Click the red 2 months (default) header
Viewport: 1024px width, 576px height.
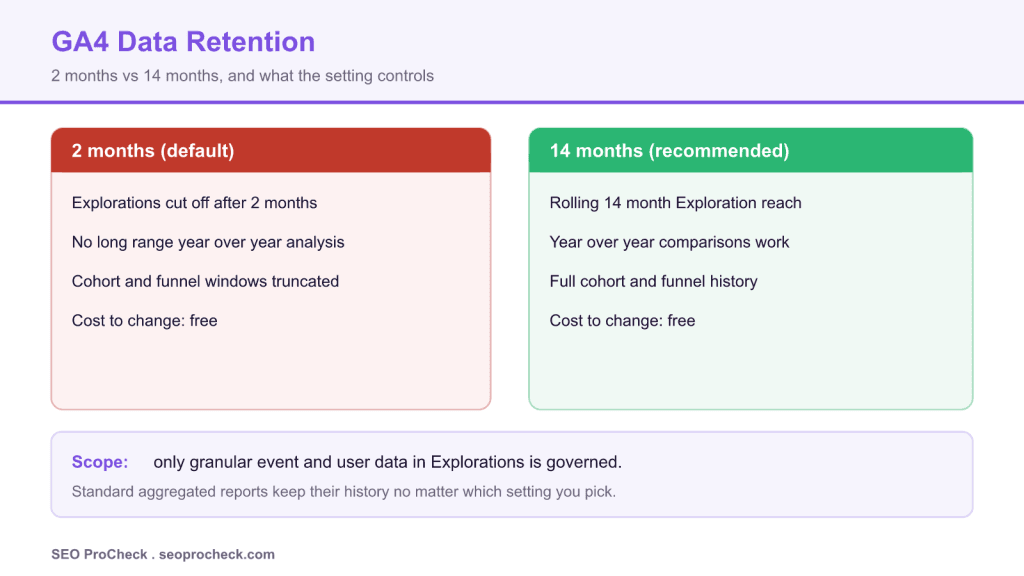[271, 151]
